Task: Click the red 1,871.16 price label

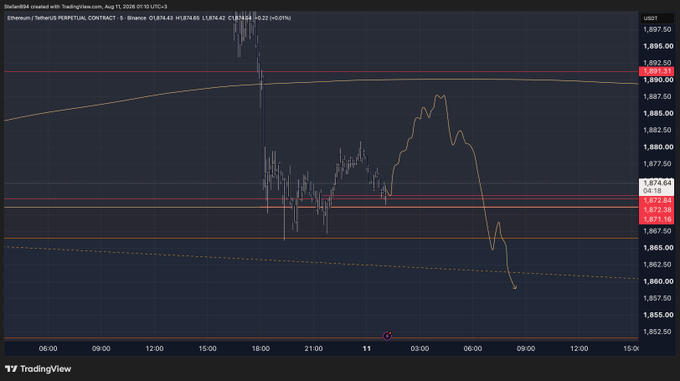Action: pos(657,220)
